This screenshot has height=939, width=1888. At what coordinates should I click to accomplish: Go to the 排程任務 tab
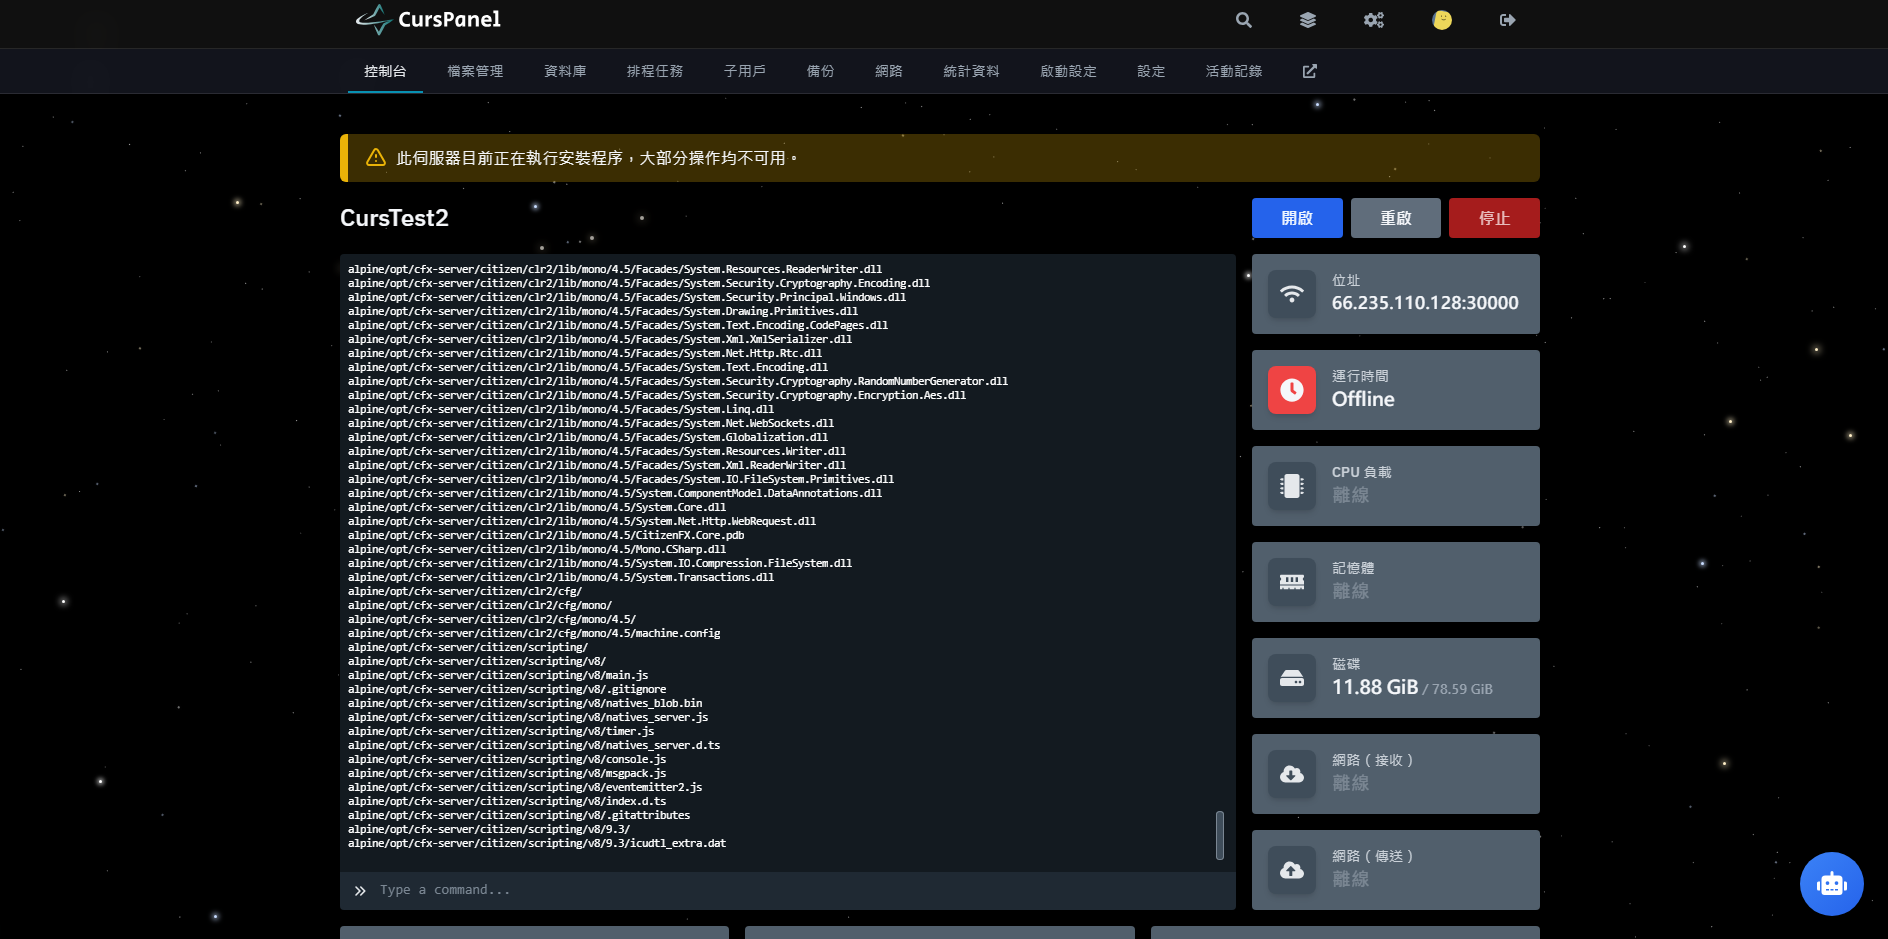[x=655, y=71]
